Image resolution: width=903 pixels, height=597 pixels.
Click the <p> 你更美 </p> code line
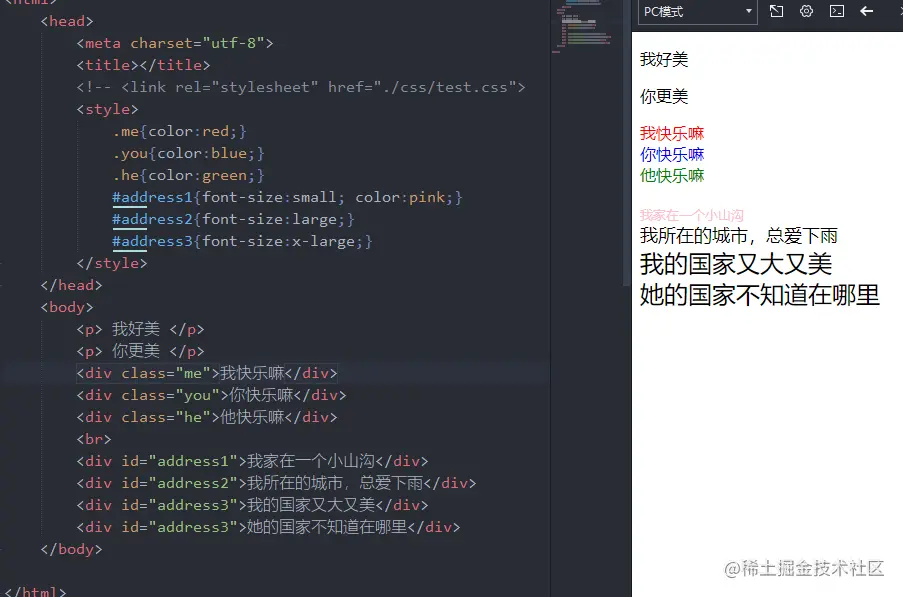[141, 351]
